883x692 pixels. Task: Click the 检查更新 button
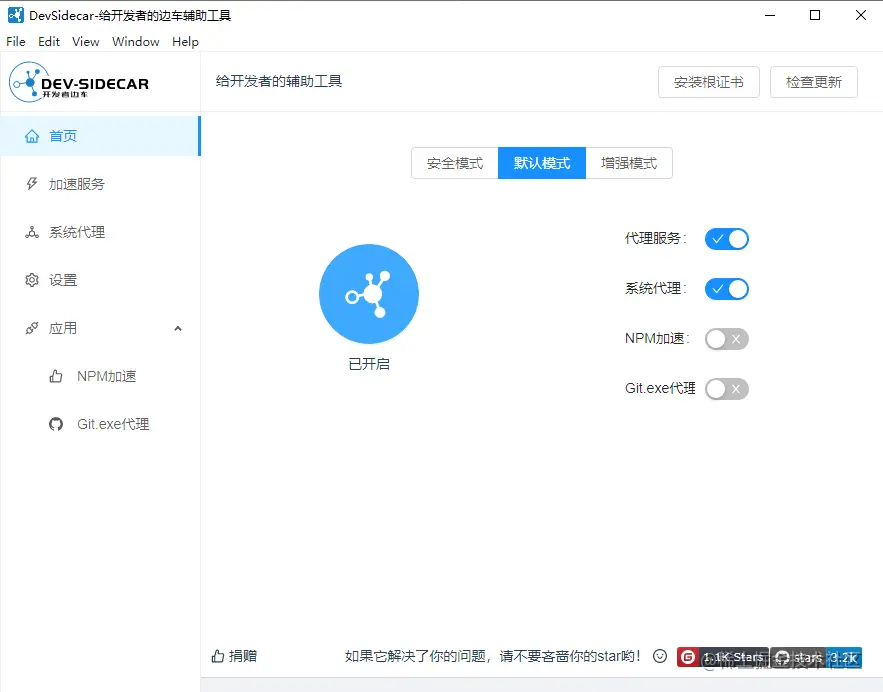point(814,82)
